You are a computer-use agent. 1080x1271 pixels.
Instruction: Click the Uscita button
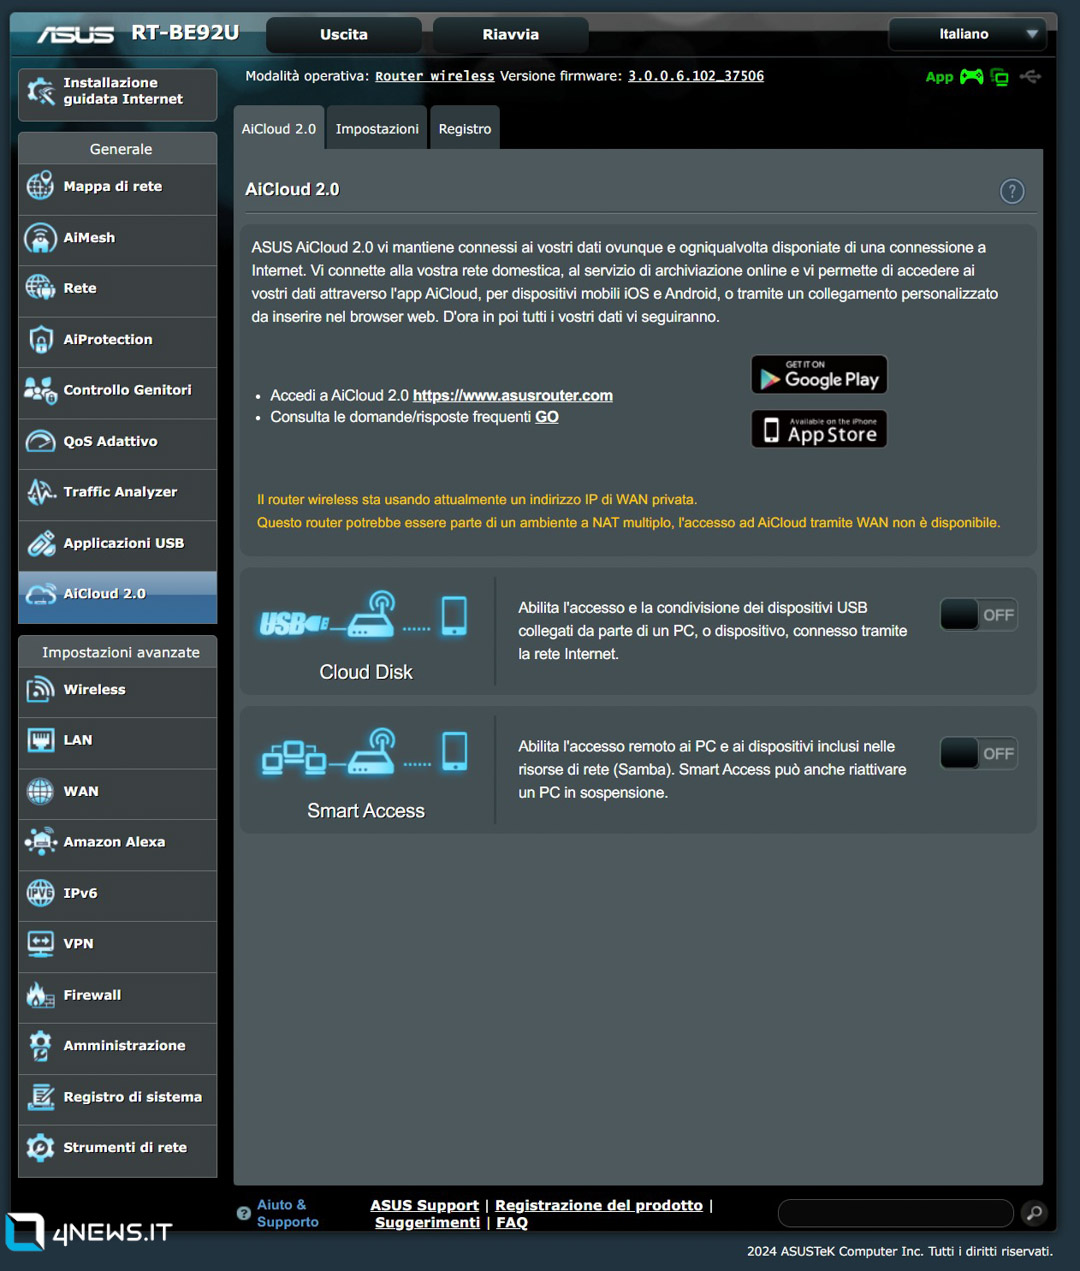click(344, 34)
